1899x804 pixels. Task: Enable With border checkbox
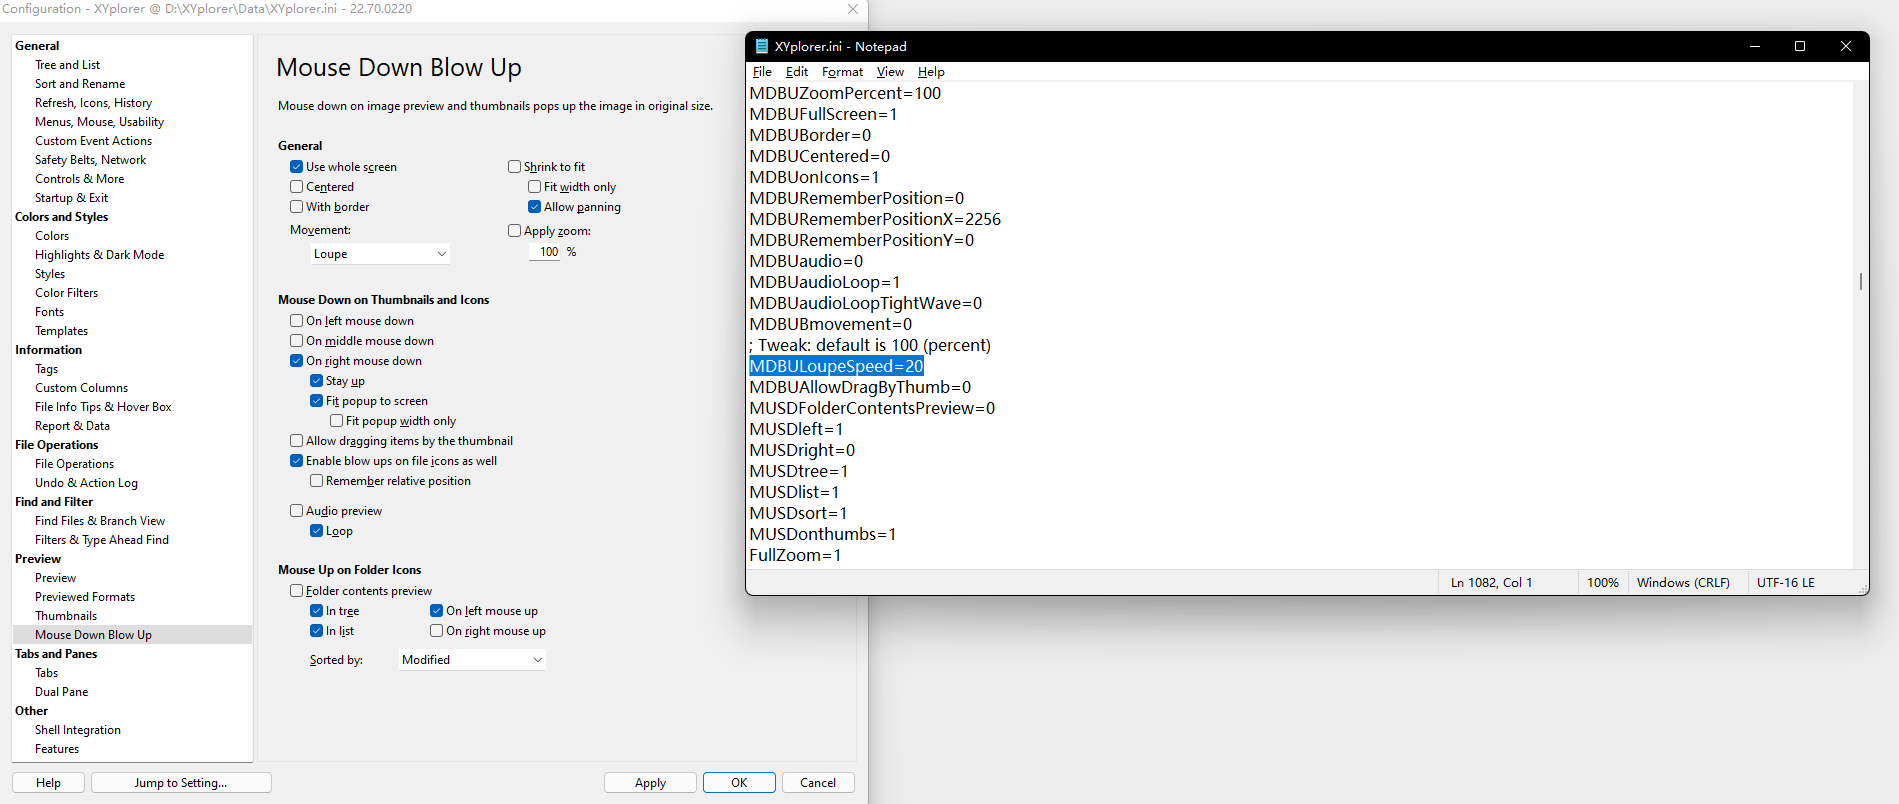pyautogui.click(x=297, y=207)
